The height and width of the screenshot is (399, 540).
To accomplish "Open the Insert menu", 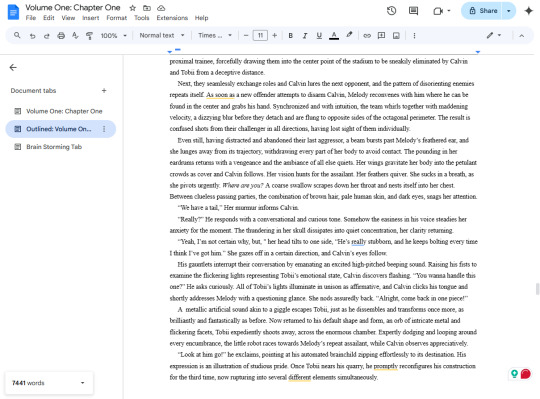I will (91, 18).
